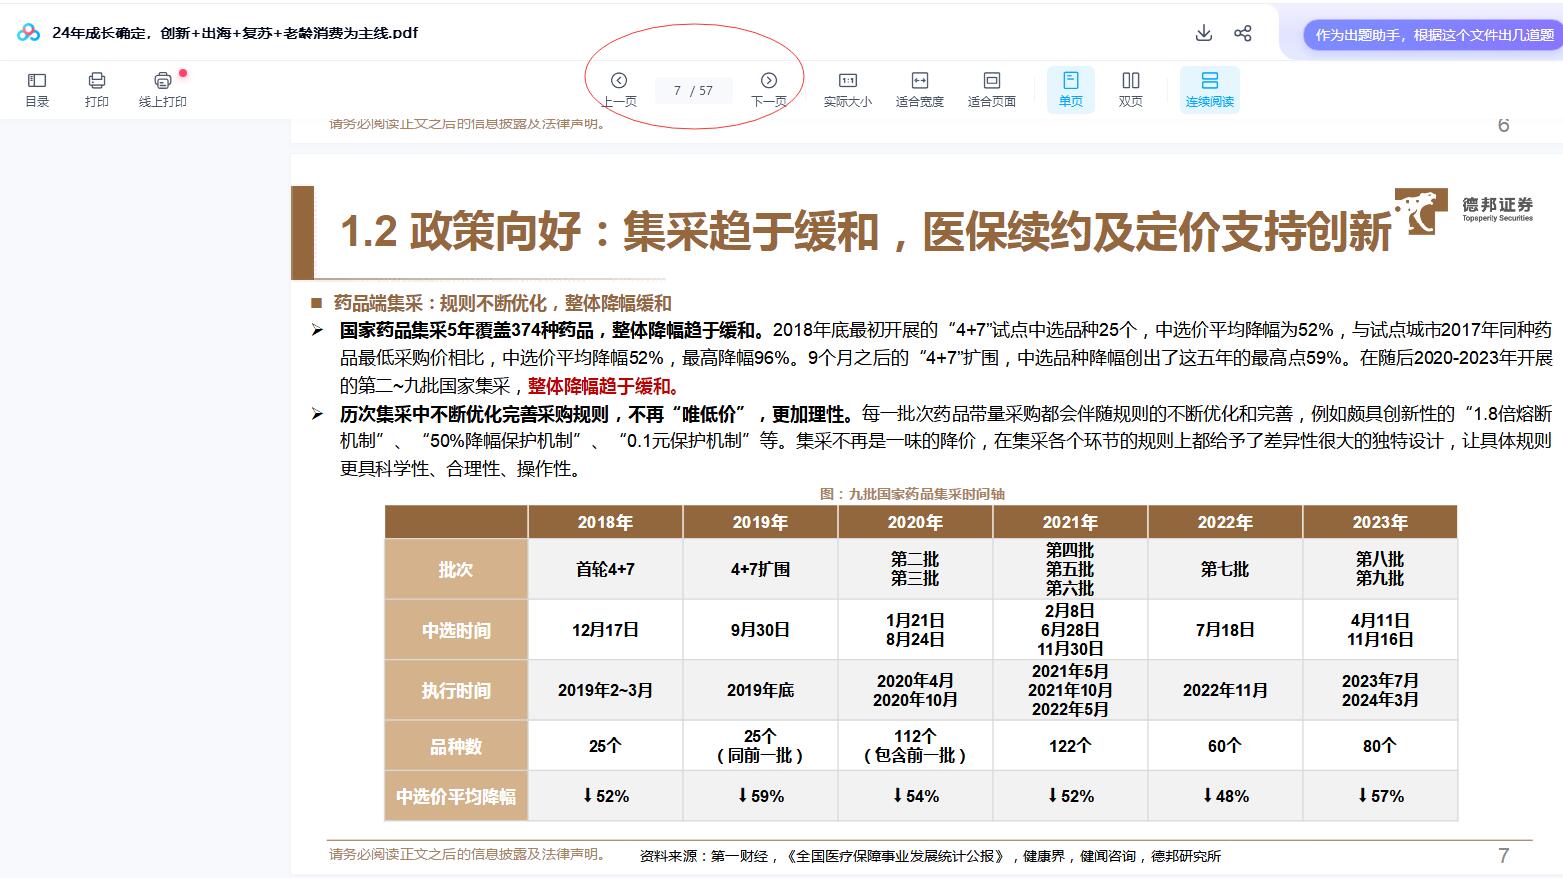Toggle 双页 double page mode
The height and width of the screenshot is (878, 1563).
[x=1130, y=88]
